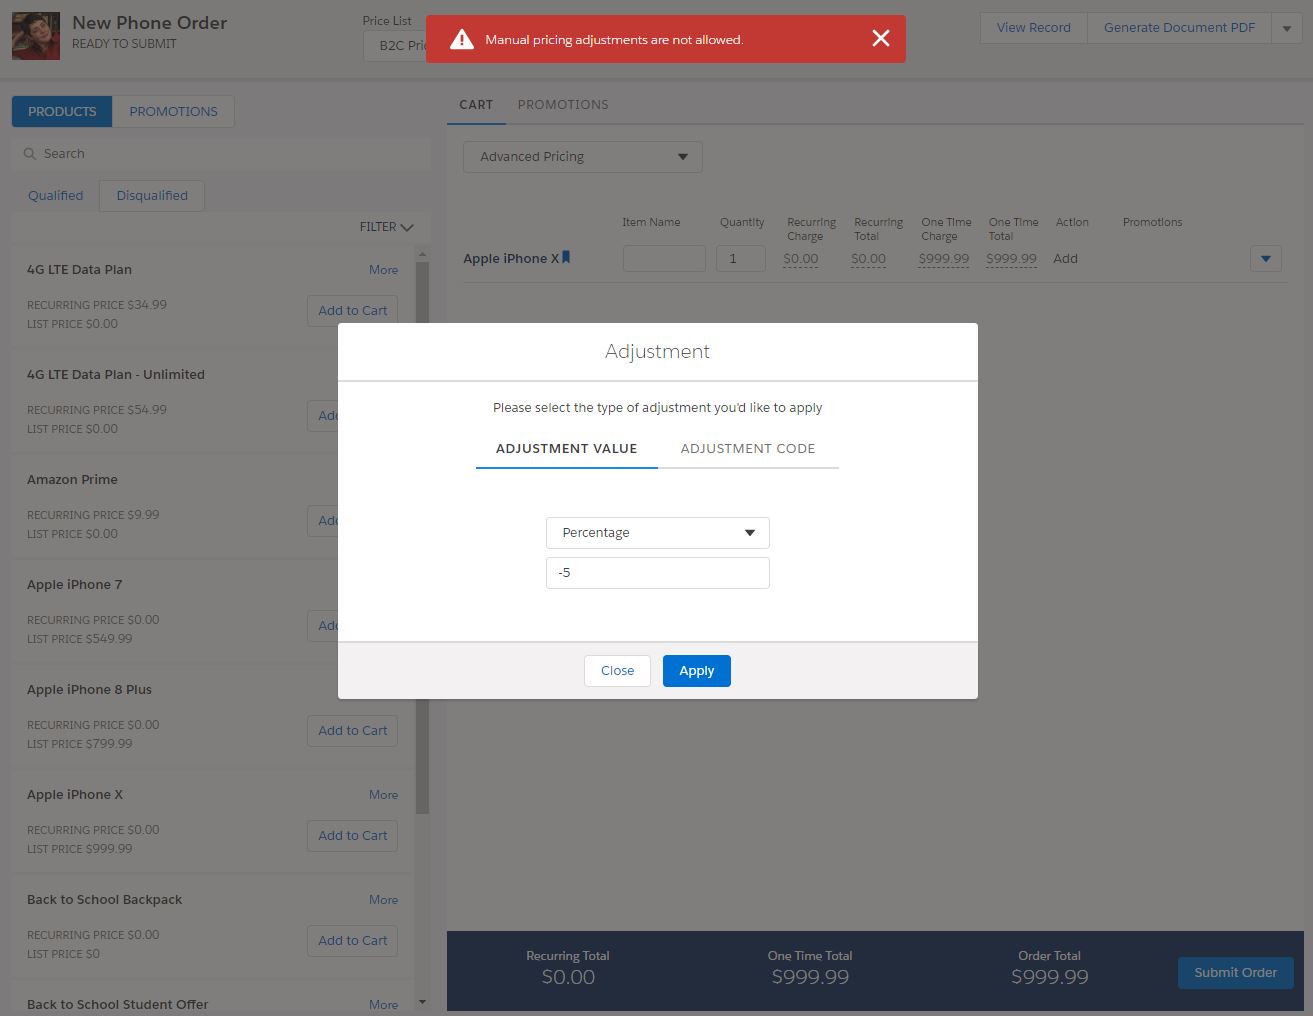Click the Submit Order button
Viewport: 1313px width, 1016px height.
(x=1236, y=973)
